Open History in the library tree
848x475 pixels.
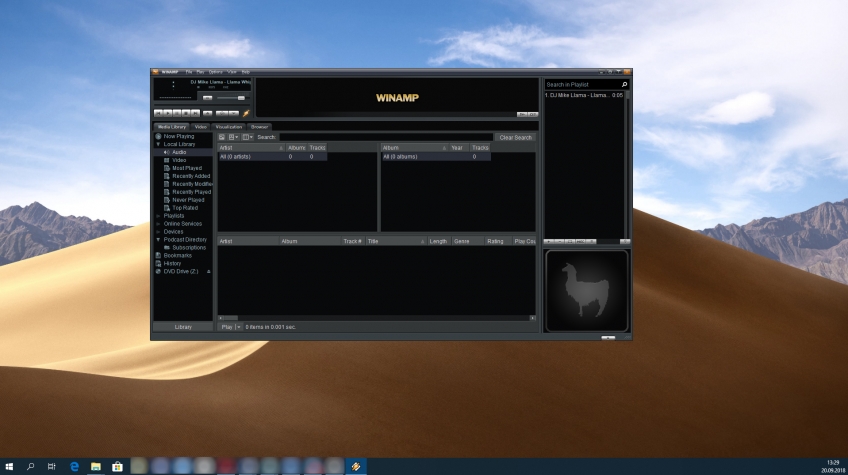tap(172, 263)
